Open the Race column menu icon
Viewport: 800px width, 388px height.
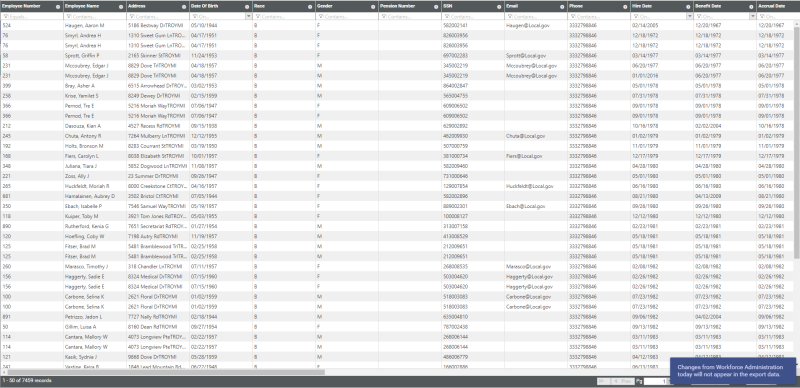[x=310, y=7]
